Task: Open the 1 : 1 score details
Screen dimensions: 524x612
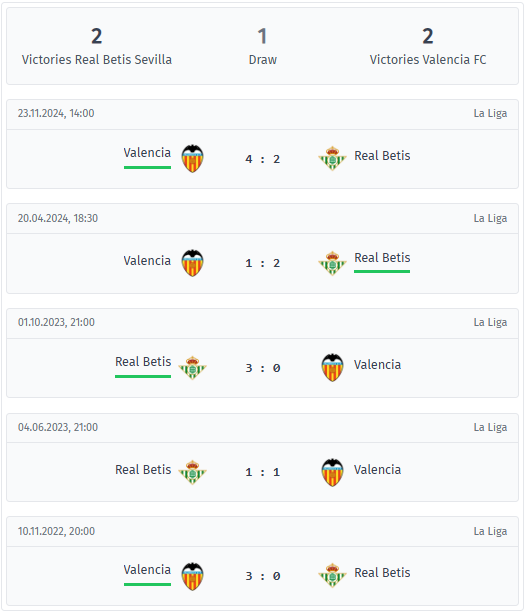Action: [x=263, y=472]
